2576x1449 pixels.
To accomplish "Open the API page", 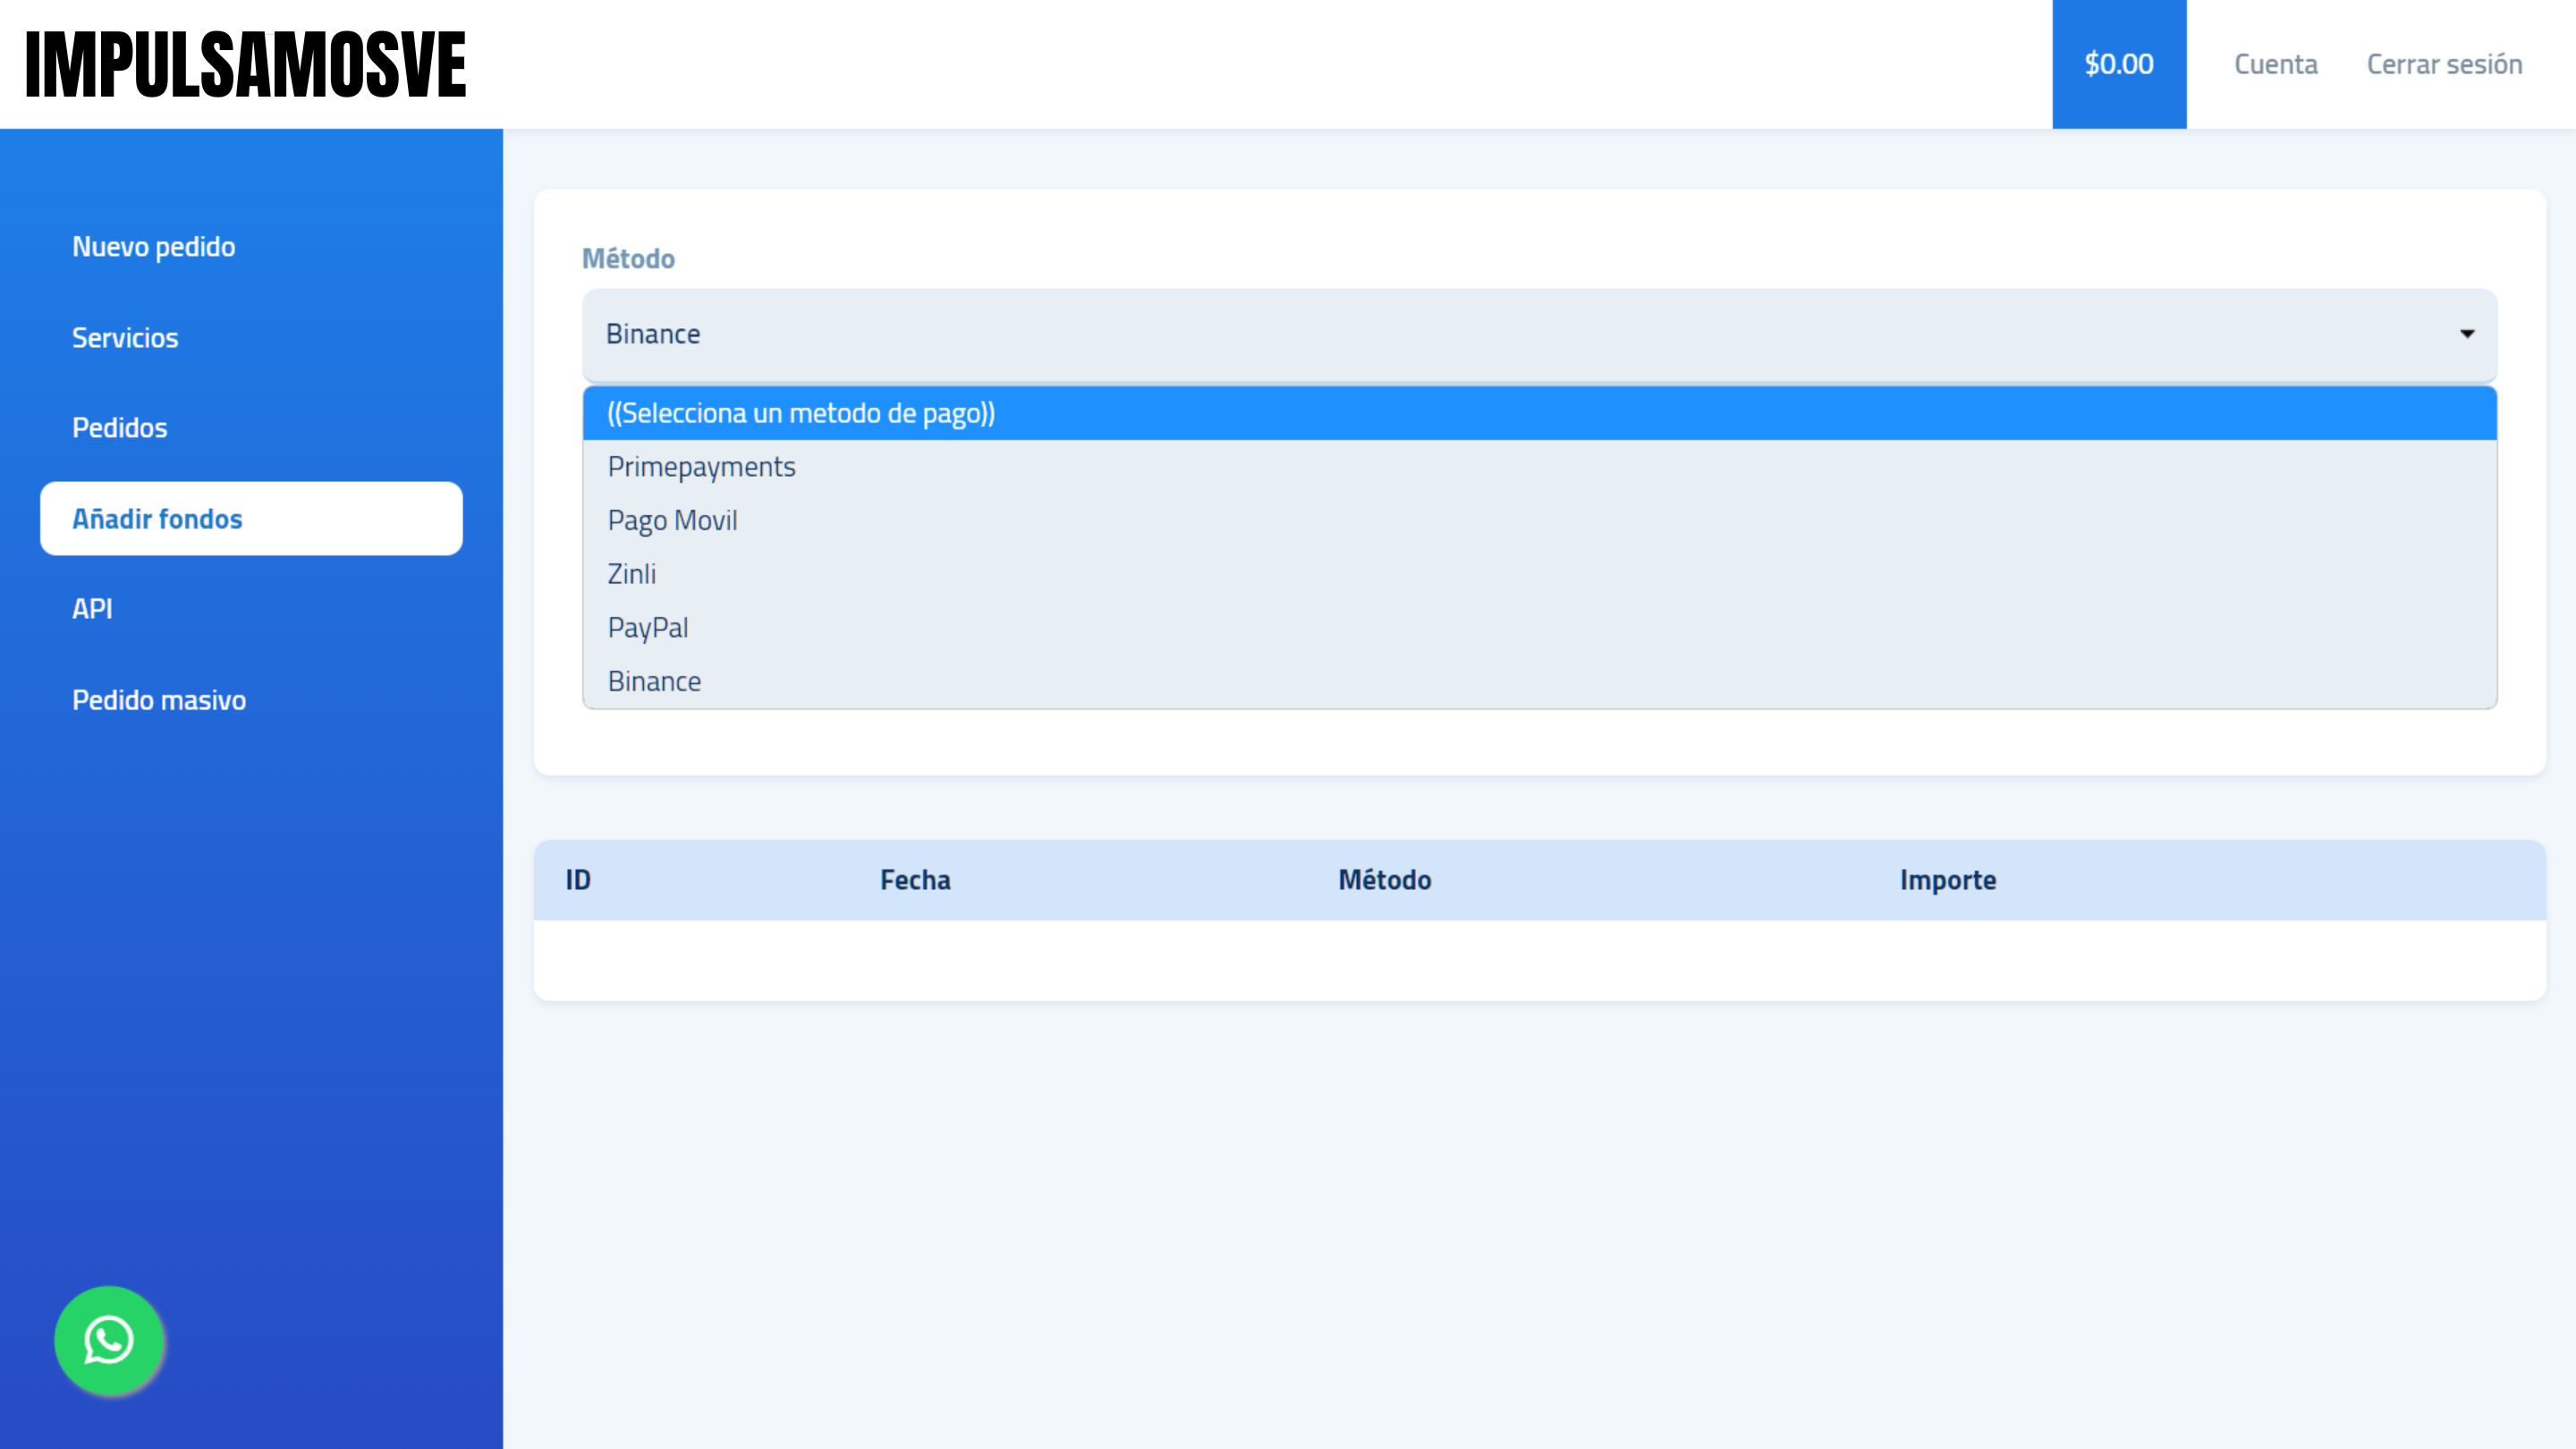I will point(92,609).
